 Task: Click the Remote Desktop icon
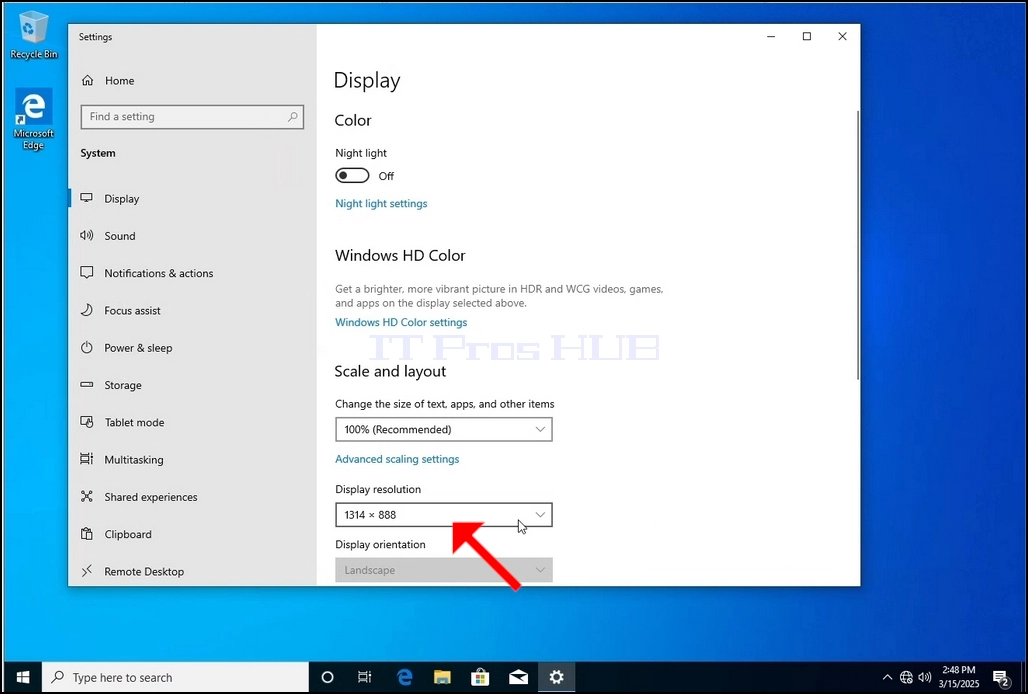(87, 571)
